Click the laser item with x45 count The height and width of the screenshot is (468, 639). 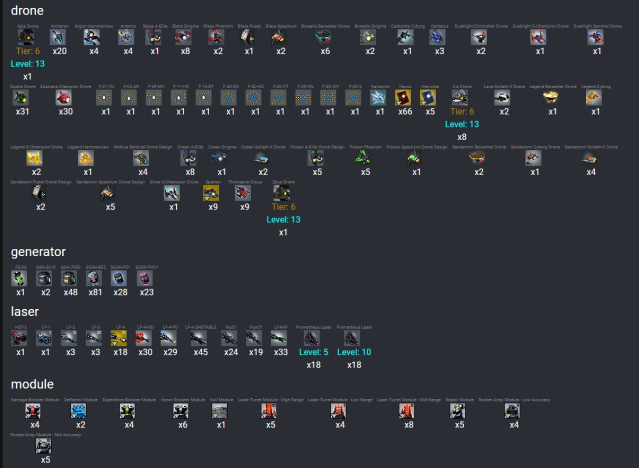point(202,339)
